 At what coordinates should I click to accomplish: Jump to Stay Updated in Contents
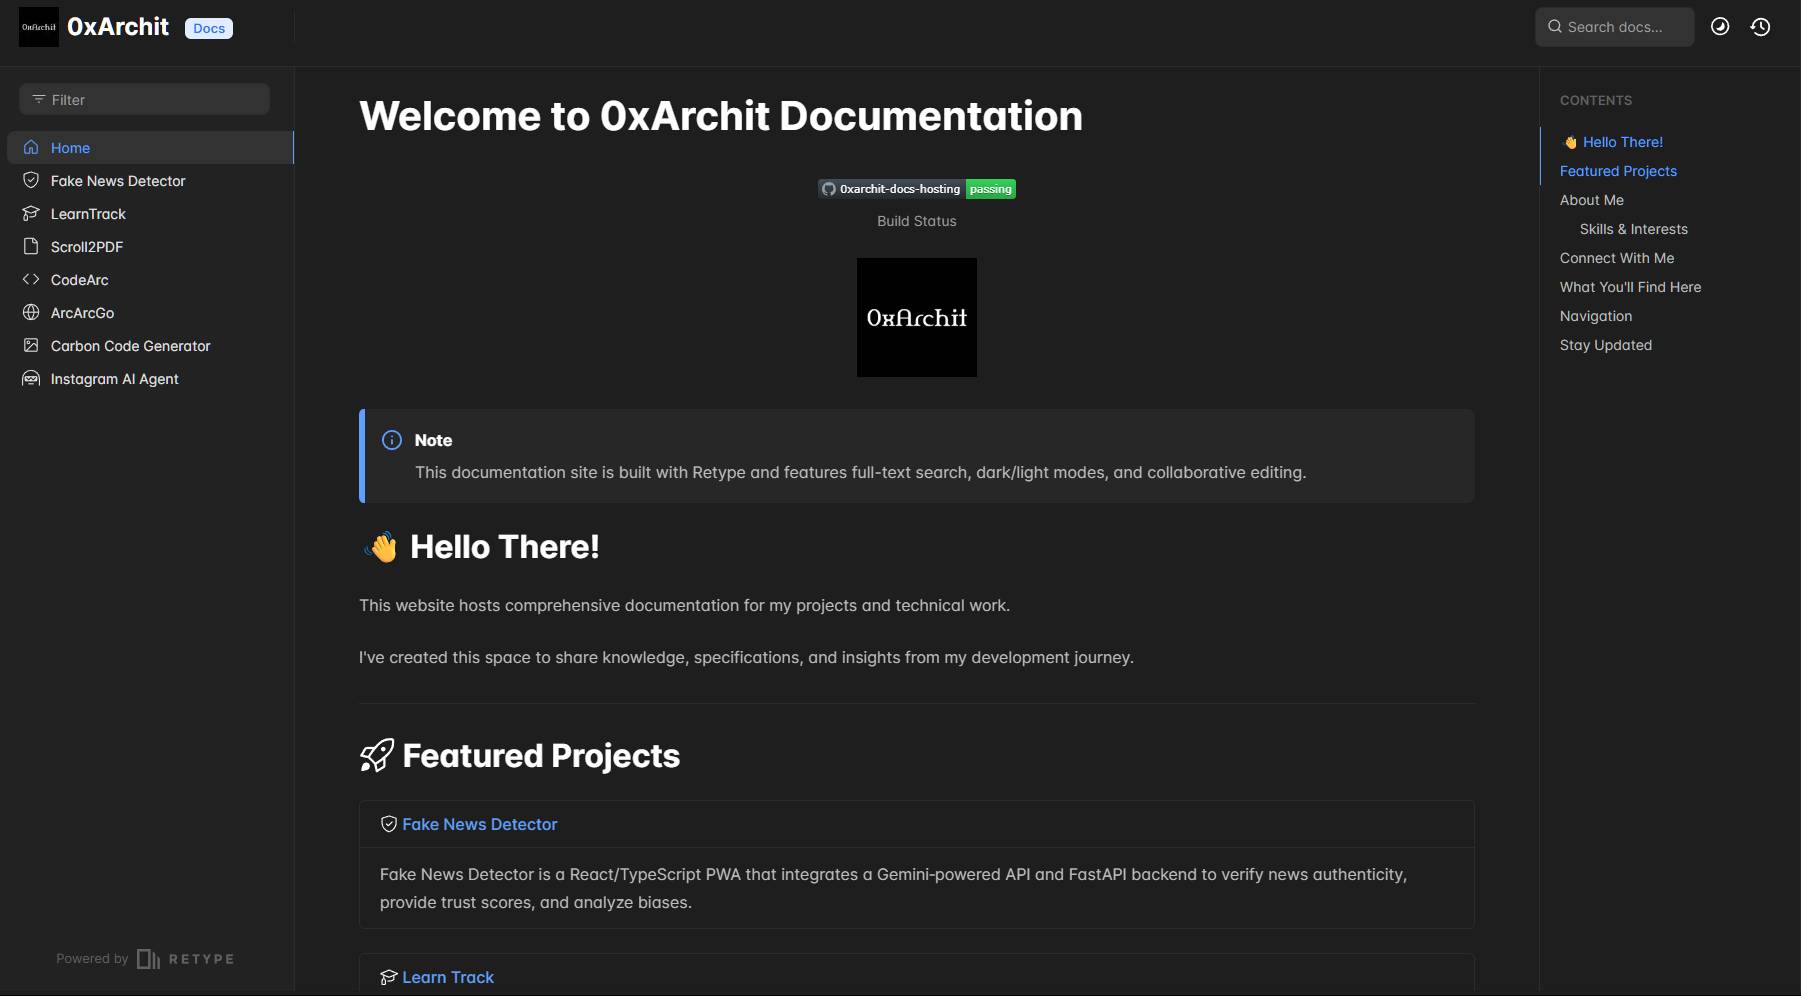coord(1606,345)
